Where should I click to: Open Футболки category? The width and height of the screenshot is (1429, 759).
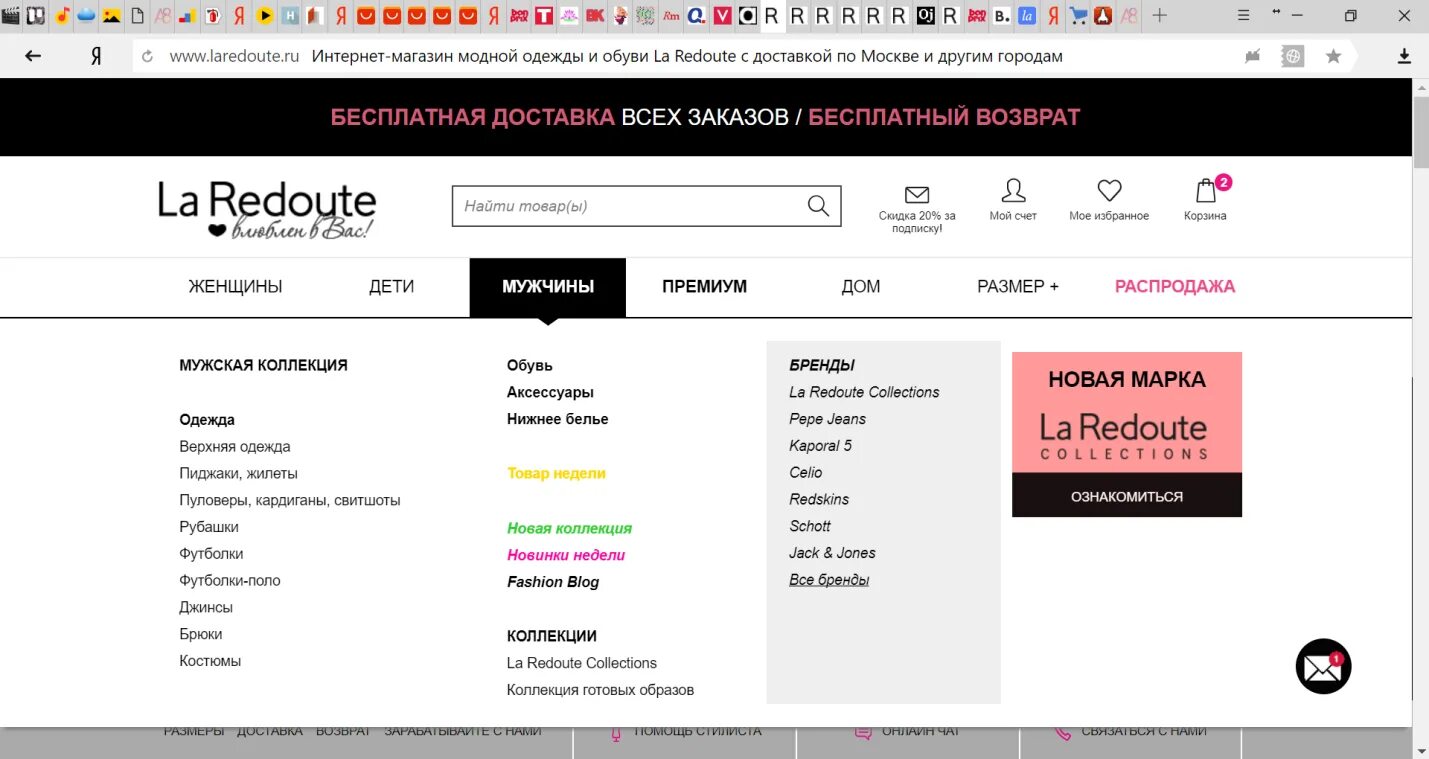pyautogui.click(x=211, y=554)
